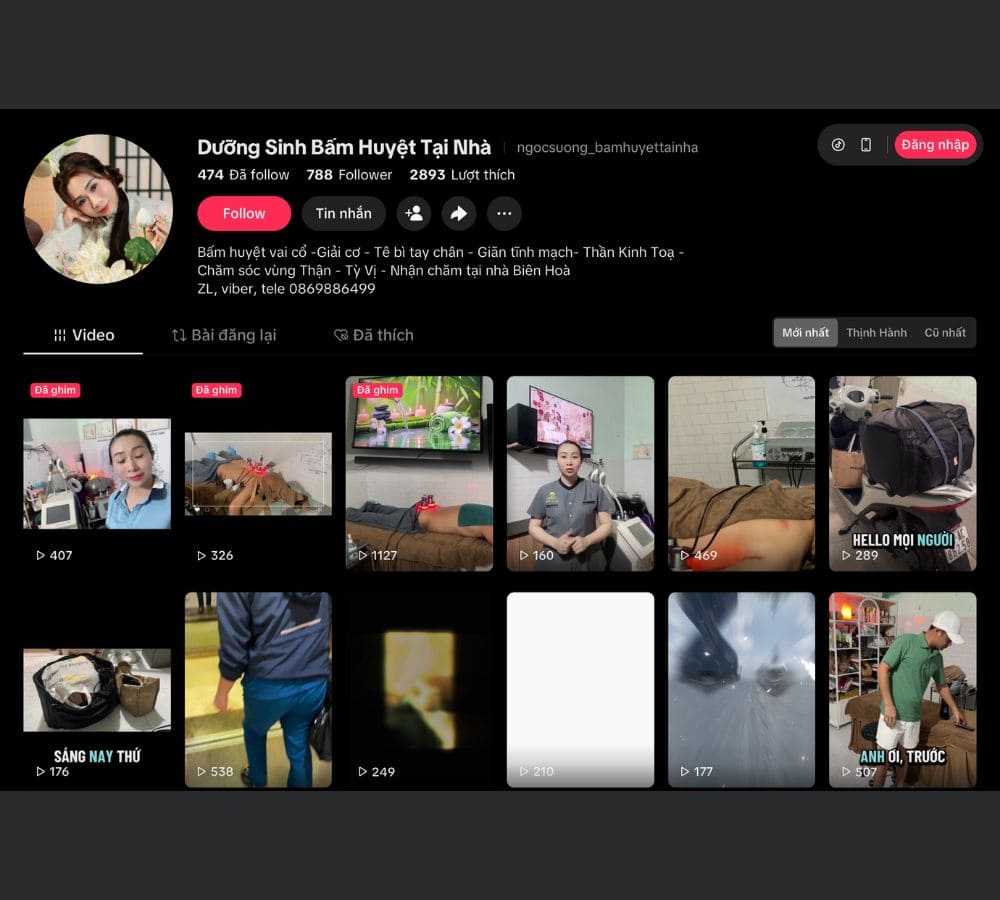The height and width of the screenshot is (900, 1000).
Task: Click the phone number 0869886499 in bio
Action: pyautogui.click(x=332, y=289)
